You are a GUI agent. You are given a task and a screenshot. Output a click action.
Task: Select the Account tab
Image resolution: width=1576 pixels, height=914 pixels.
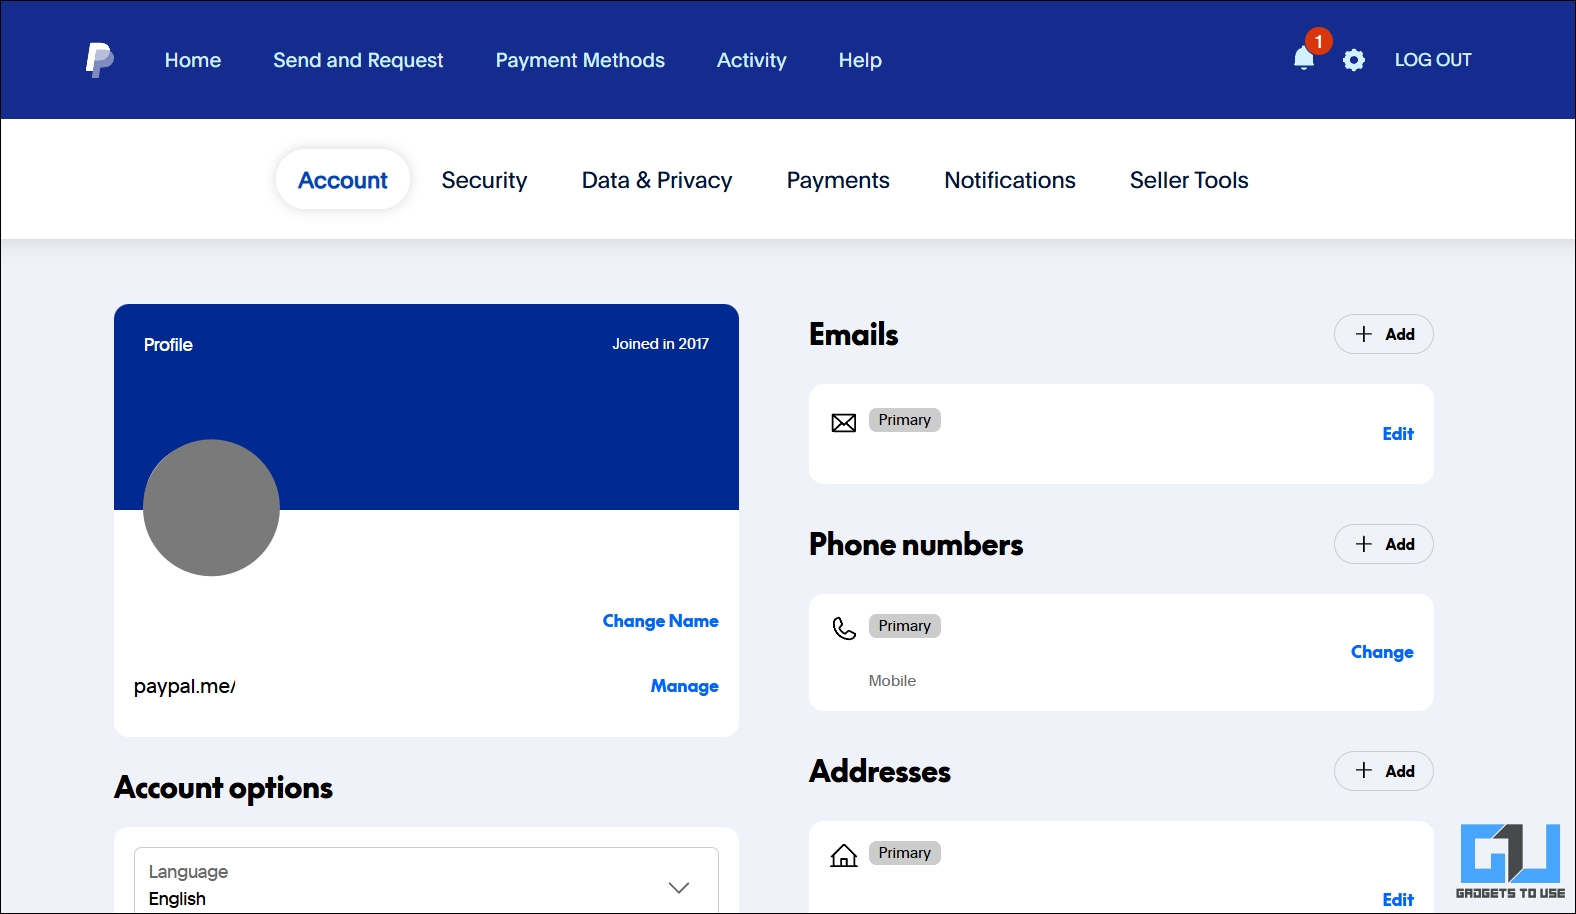pyautogui.click(x=343, y=180)
